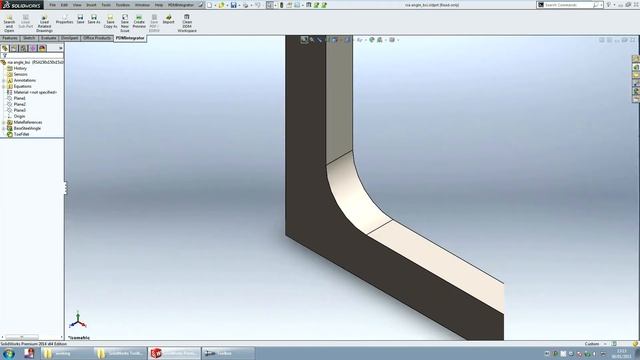Viewport: 640px width, 360px height.
Task: Click the Search Commands input field
Action: [x=569, y=5]
